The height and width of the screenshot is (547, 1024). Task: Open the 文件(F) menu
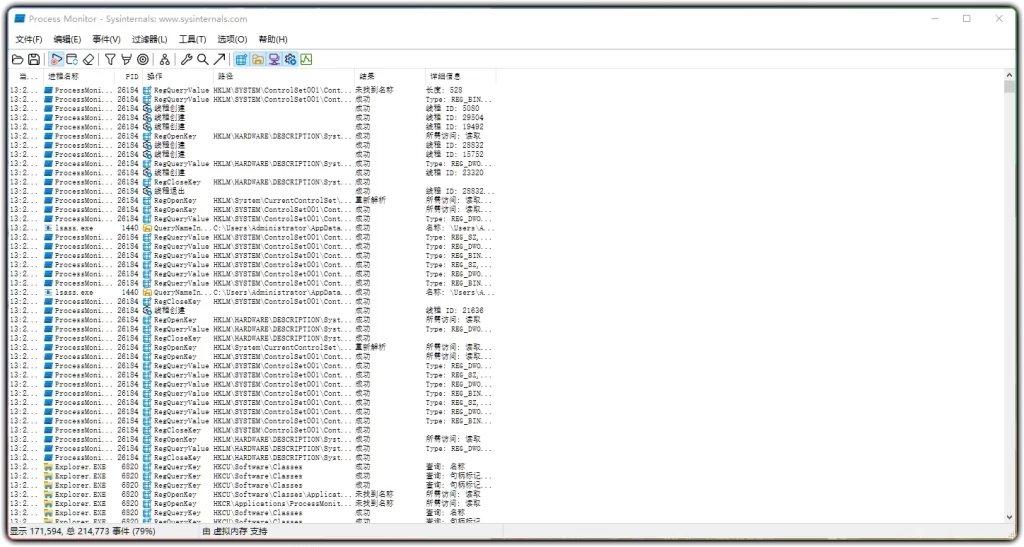click(x=29, y=39)
